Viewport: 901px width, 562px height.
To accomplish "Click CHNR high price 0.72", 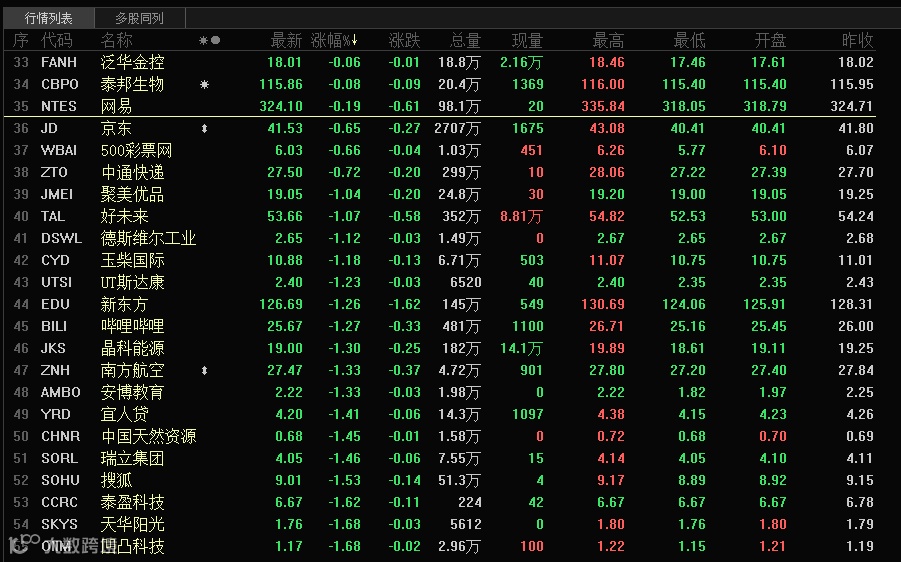I will click(x=611, y=436).
